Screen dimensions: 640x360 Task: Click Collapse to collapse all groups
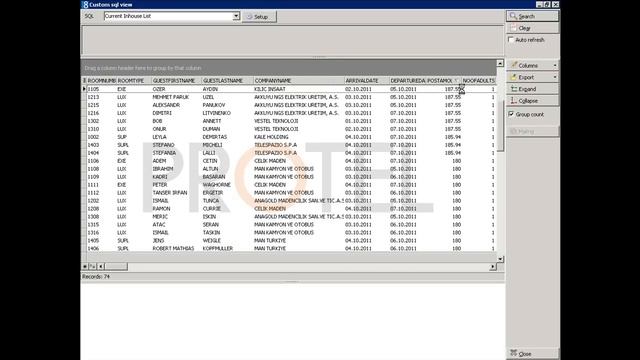(x=532, y=101)
